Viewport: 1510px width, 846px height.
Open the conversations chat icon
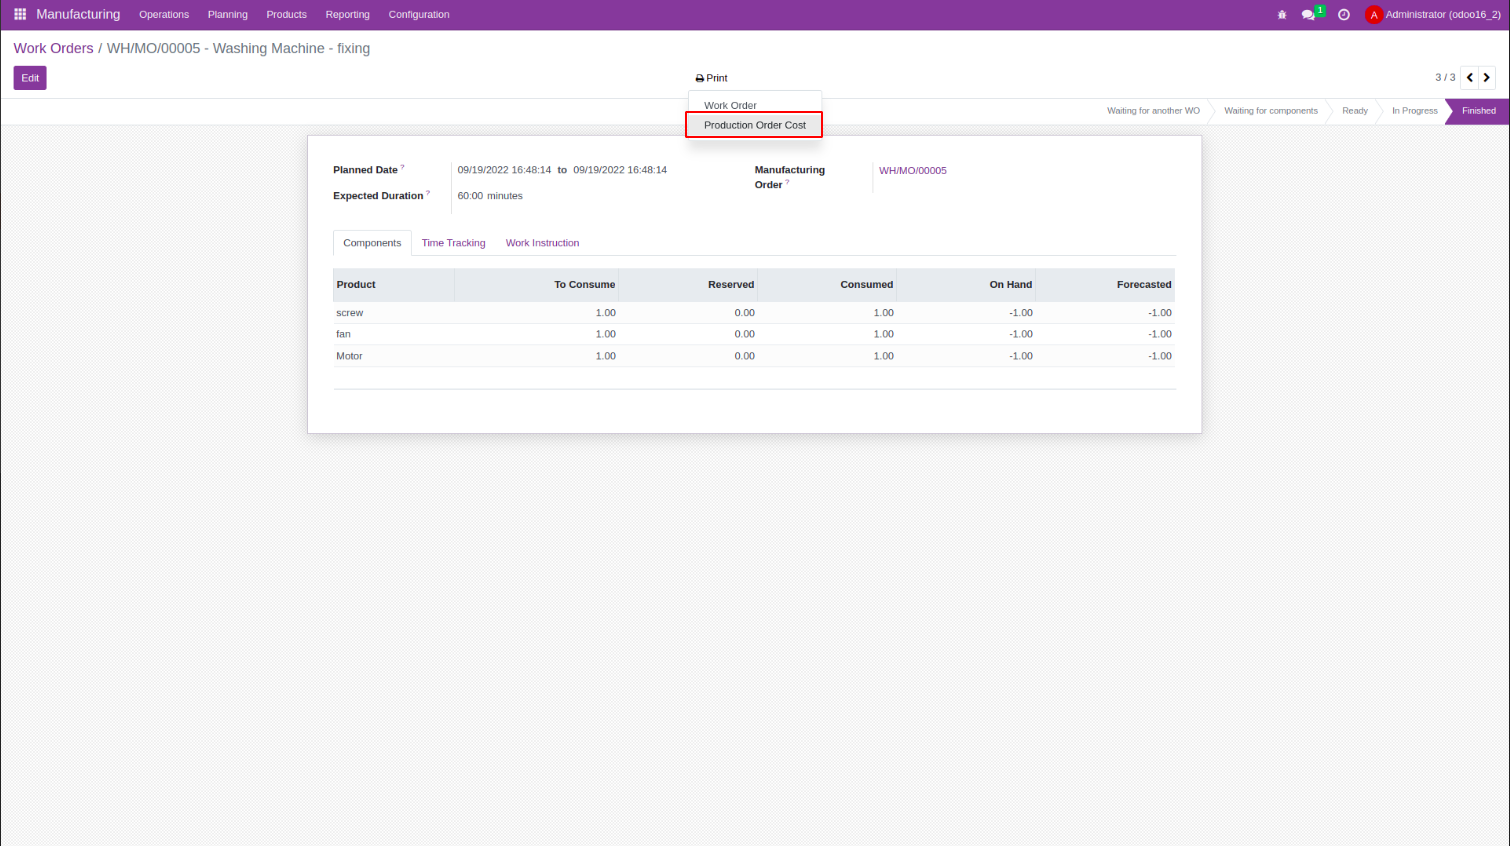[1308, 15]
